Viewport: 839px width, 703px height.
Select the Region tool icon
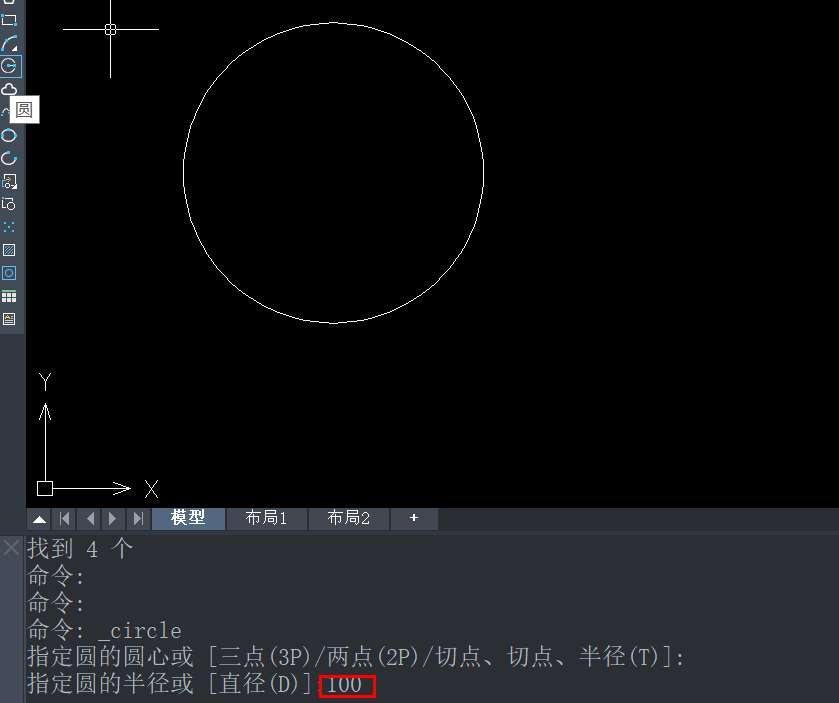(9, 273)
